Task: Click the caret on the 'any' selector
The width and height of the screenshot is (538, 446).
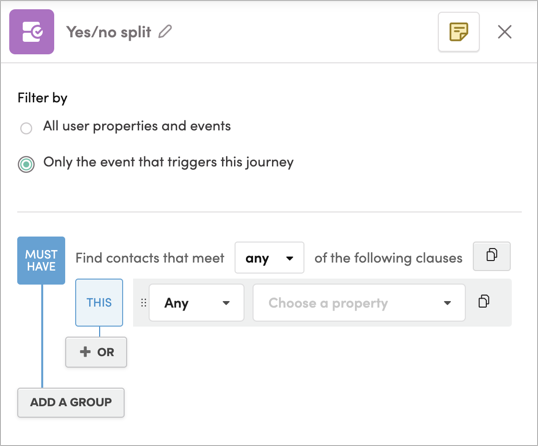Action: tap(290, 258)
